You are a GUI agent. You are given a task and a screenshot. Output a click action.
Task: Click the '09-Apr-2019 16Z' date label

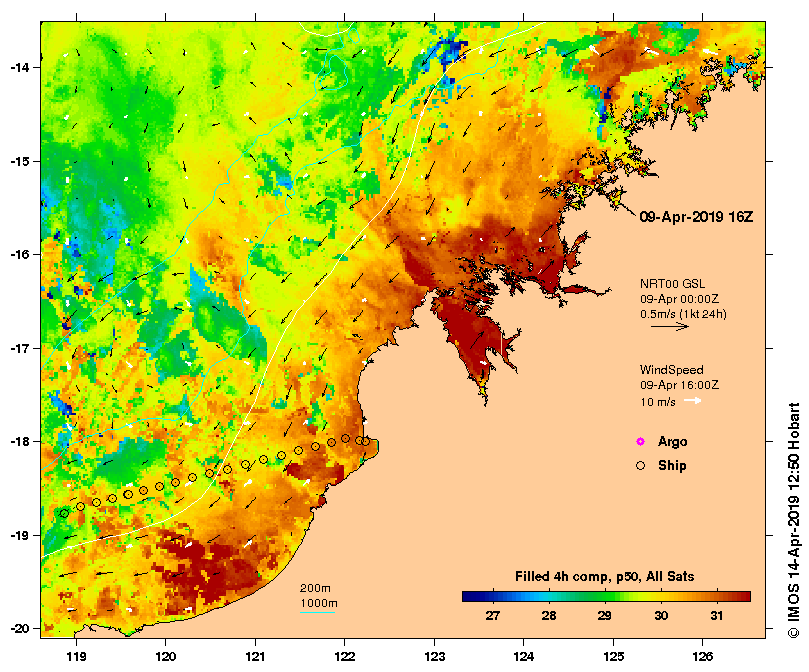click(696, 217)
